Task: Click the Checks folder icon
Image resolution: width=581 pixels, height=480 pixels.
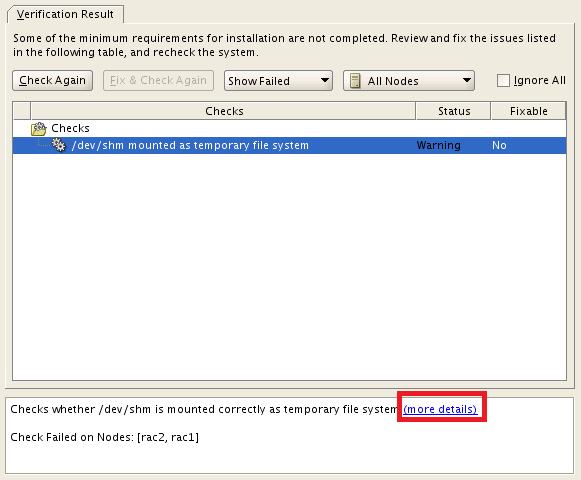Action: 39,128
